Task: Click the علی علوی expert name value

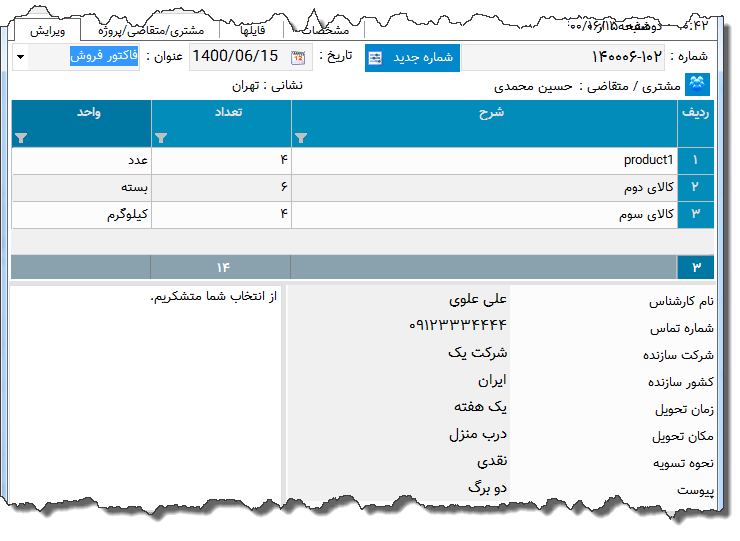Action: pos(478,299)
